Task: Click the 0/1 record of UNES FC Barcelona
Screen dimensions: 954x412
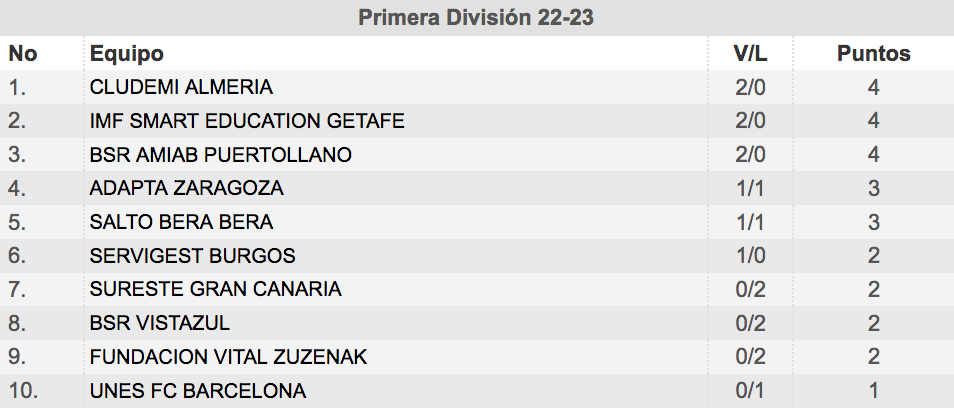Action: coord(750,391)
